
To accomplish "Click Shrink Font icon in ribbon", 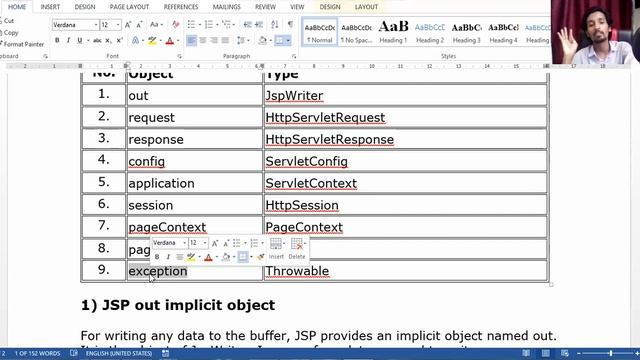I will coord(139,25).
